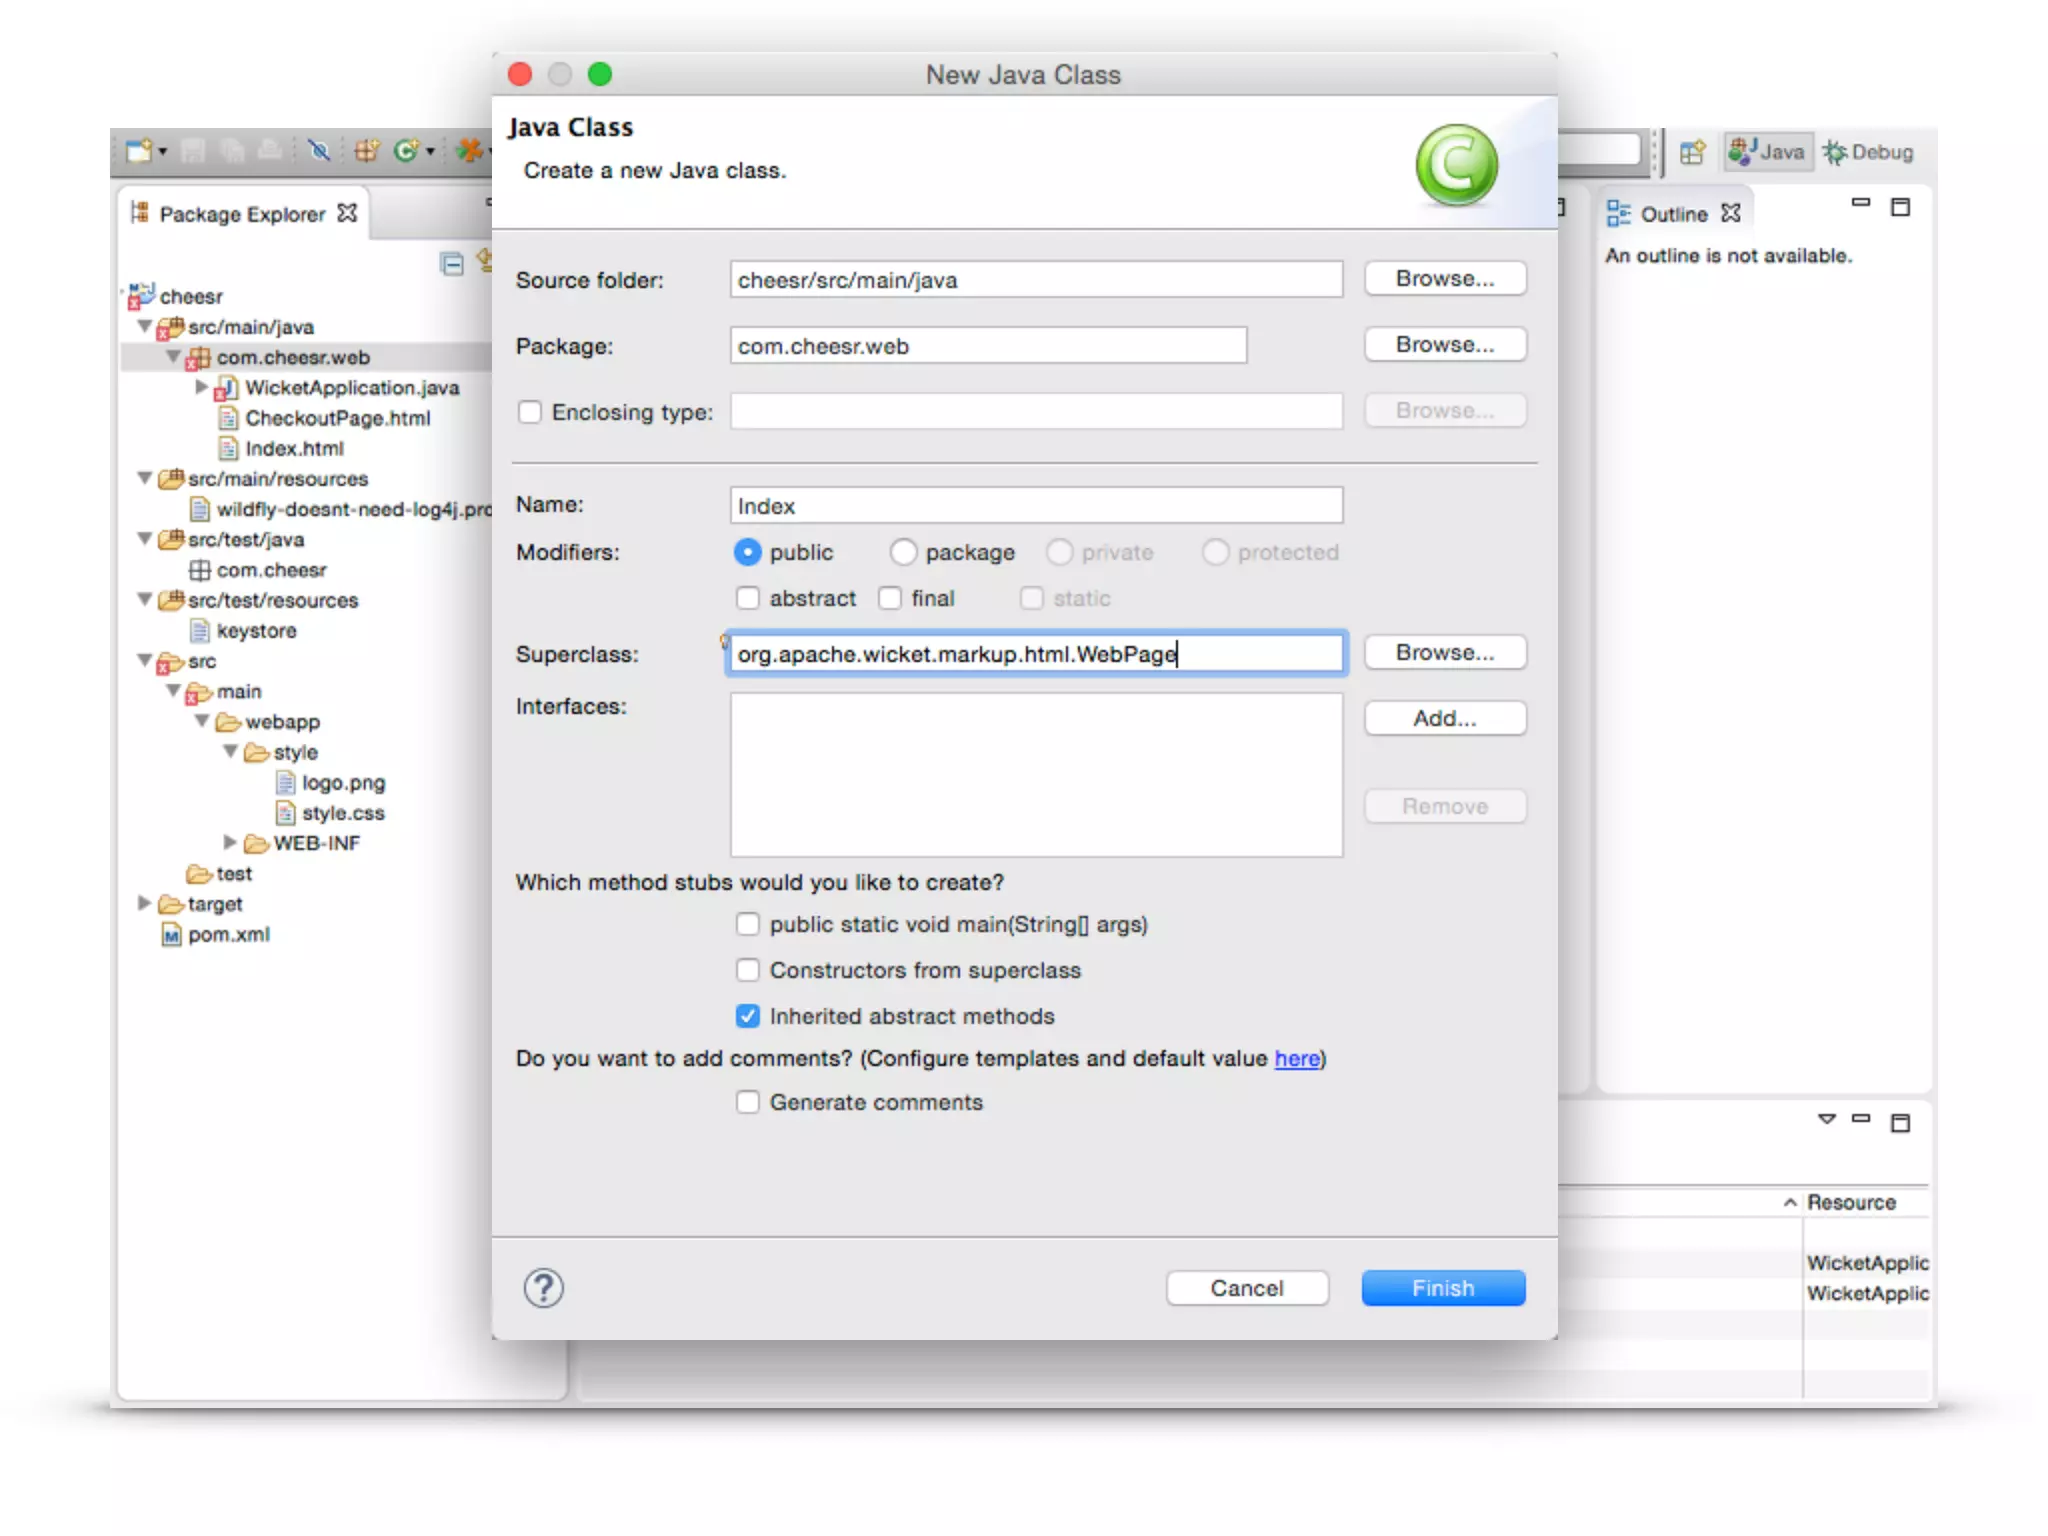Minimize the Outline view panel
This screenshot has width=2048, height=1536.
(x=1860, y=203)
